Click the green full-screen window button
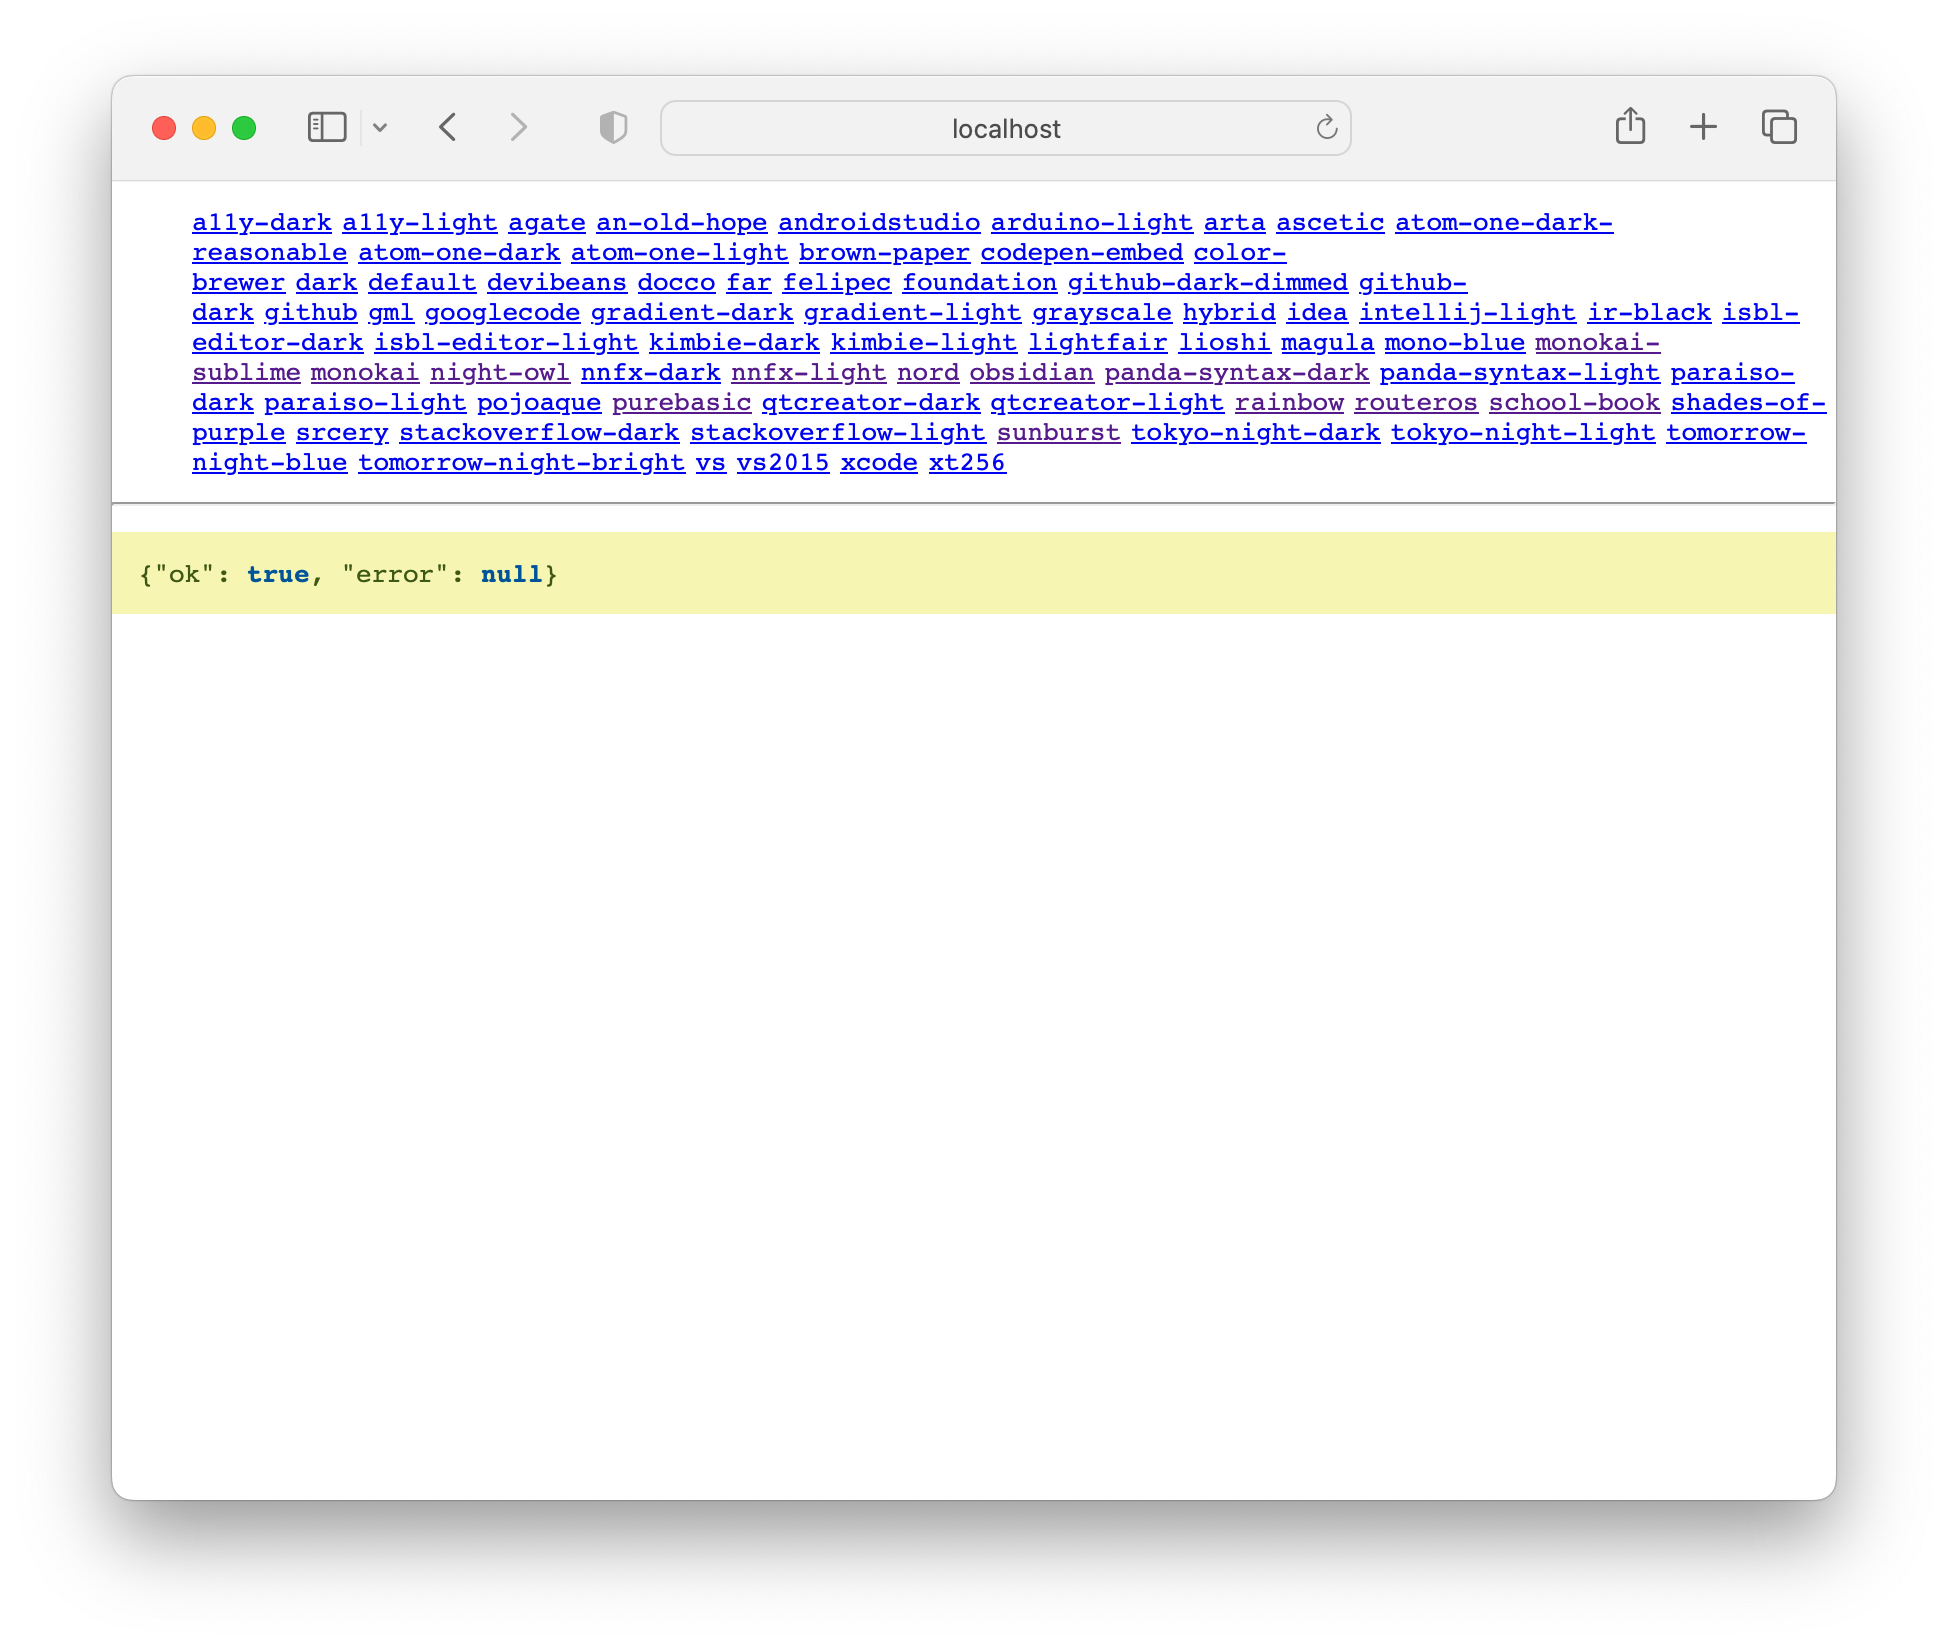Viewport: 1948px width, 1648px height. pyautogui.click(x=244, y=128)
